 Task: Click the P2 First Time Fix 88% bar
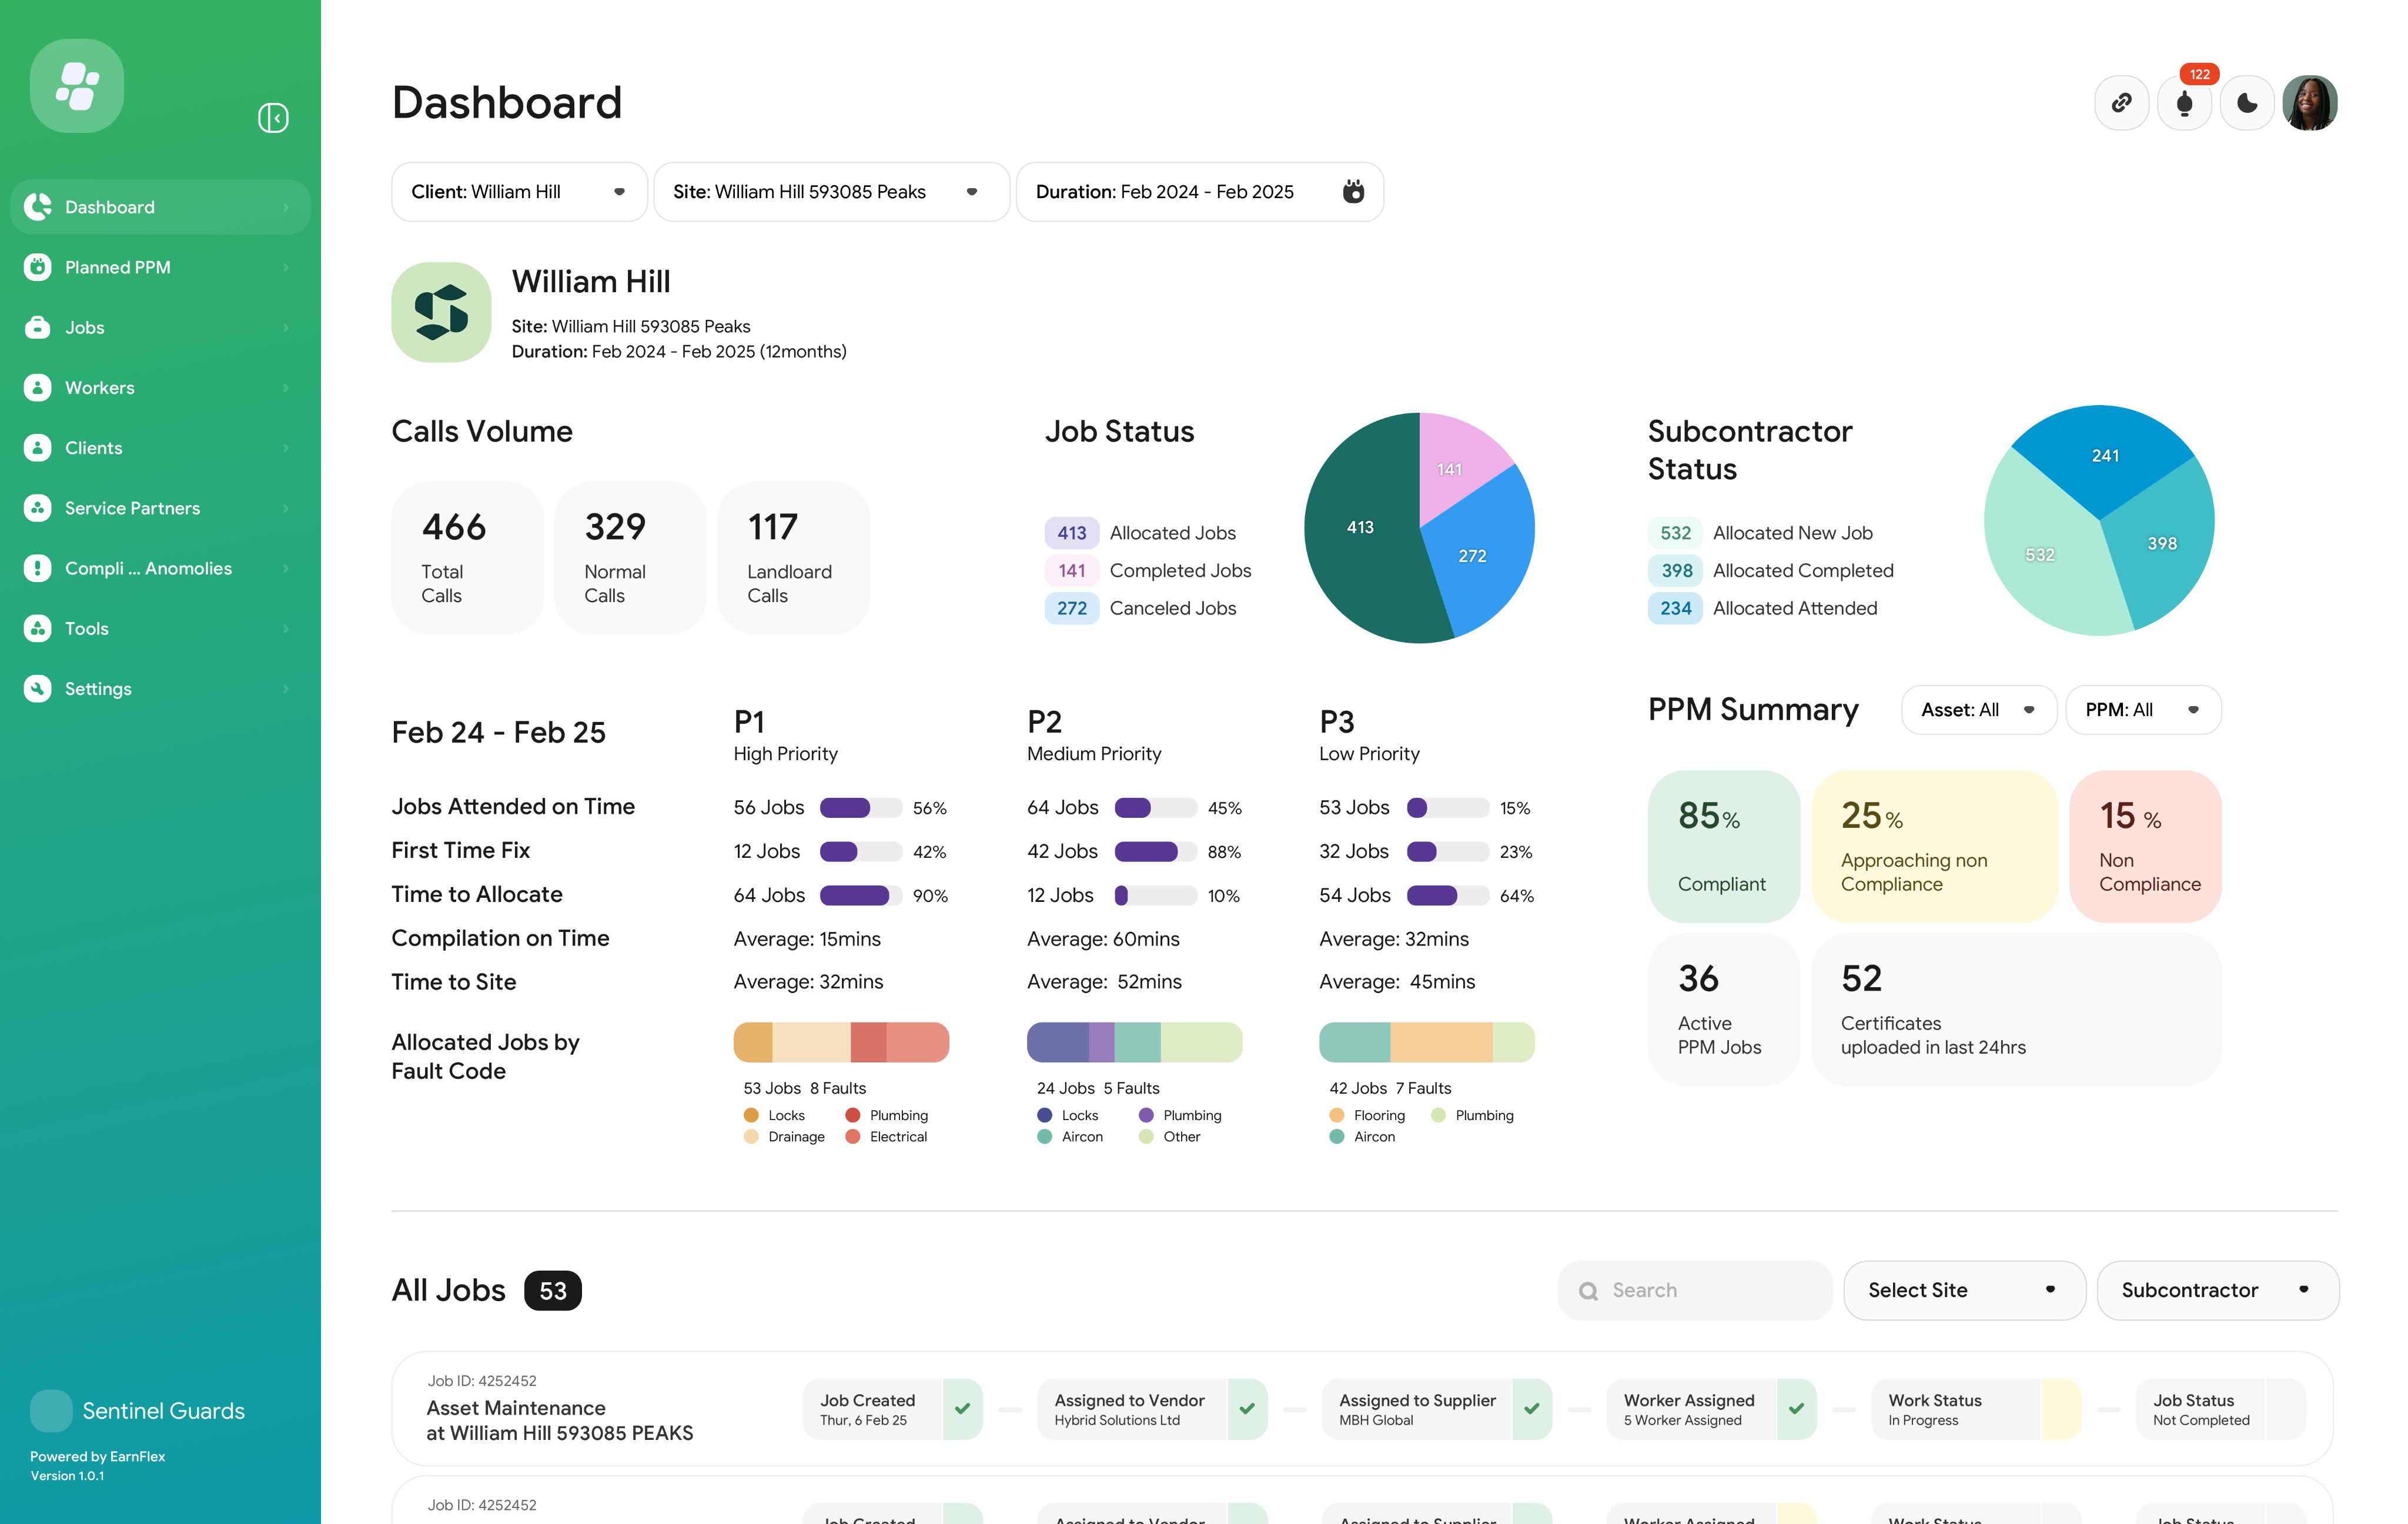coord(1155,852)
